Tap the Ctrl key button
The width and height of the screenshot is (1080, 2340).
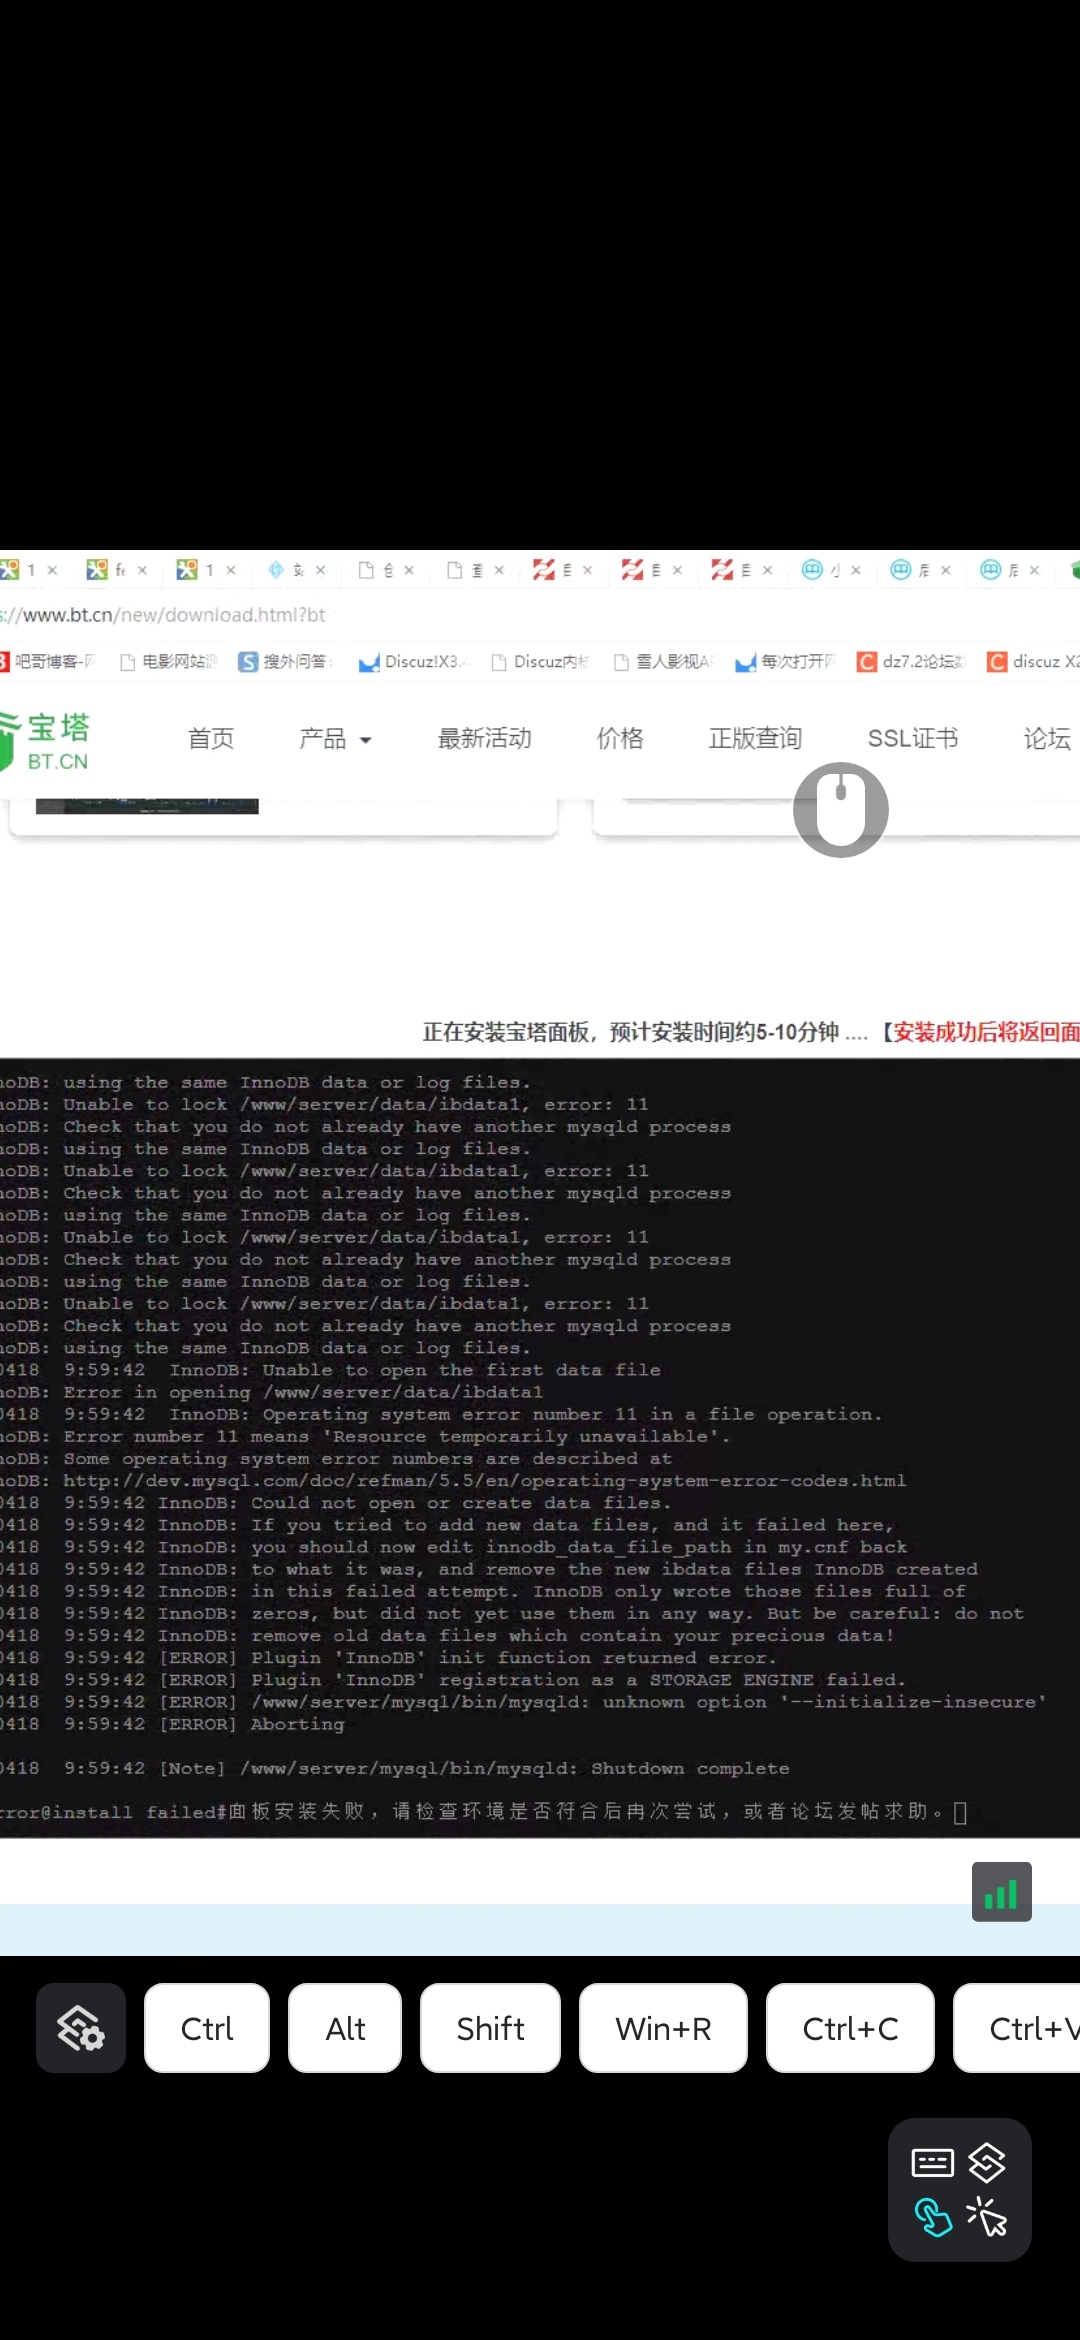[x=207, y=2028]
